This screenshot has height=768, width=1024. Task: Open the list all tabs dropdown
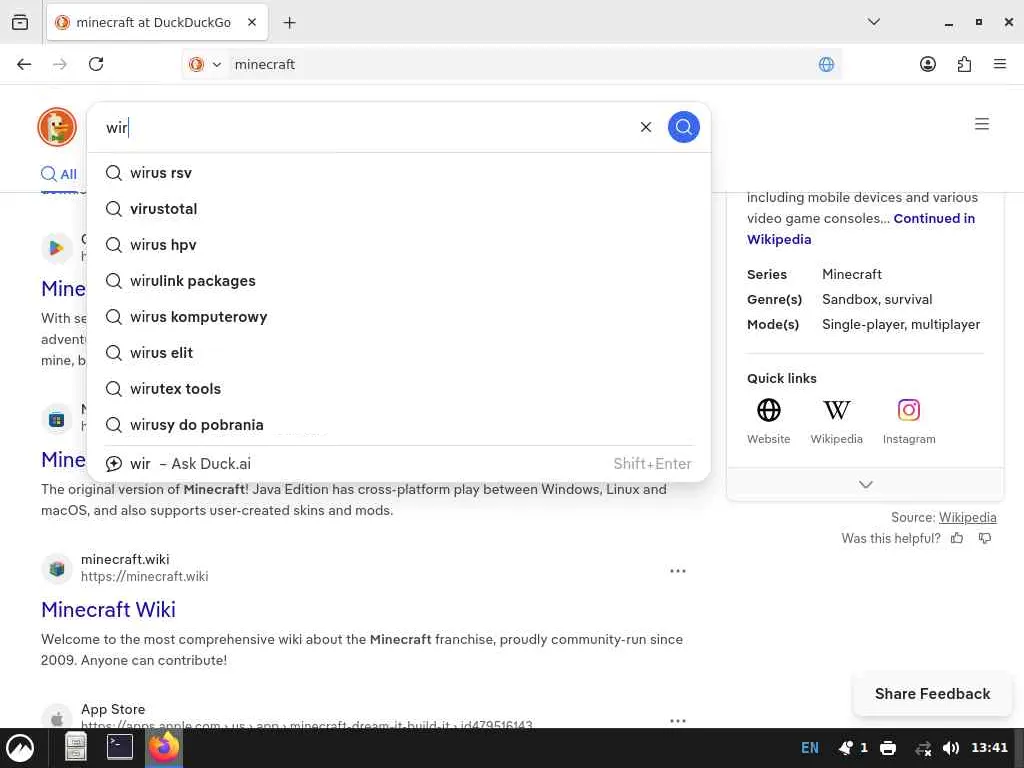click(873, 22)
